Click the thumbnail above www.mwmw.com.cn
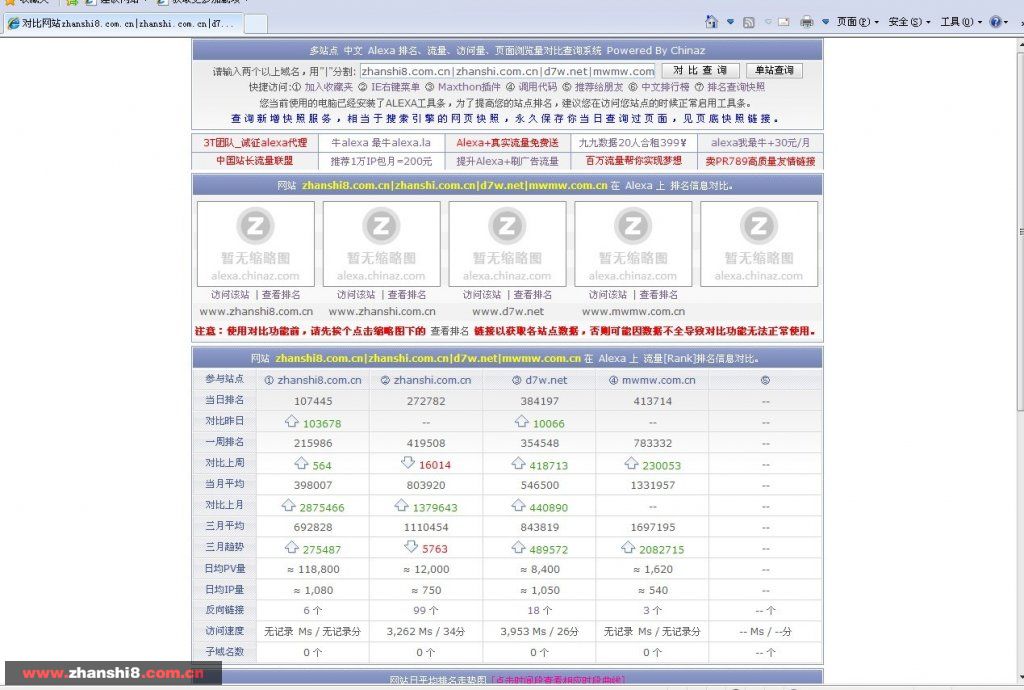This screenshot has width=1024, height=690. (x=633, y=243)
